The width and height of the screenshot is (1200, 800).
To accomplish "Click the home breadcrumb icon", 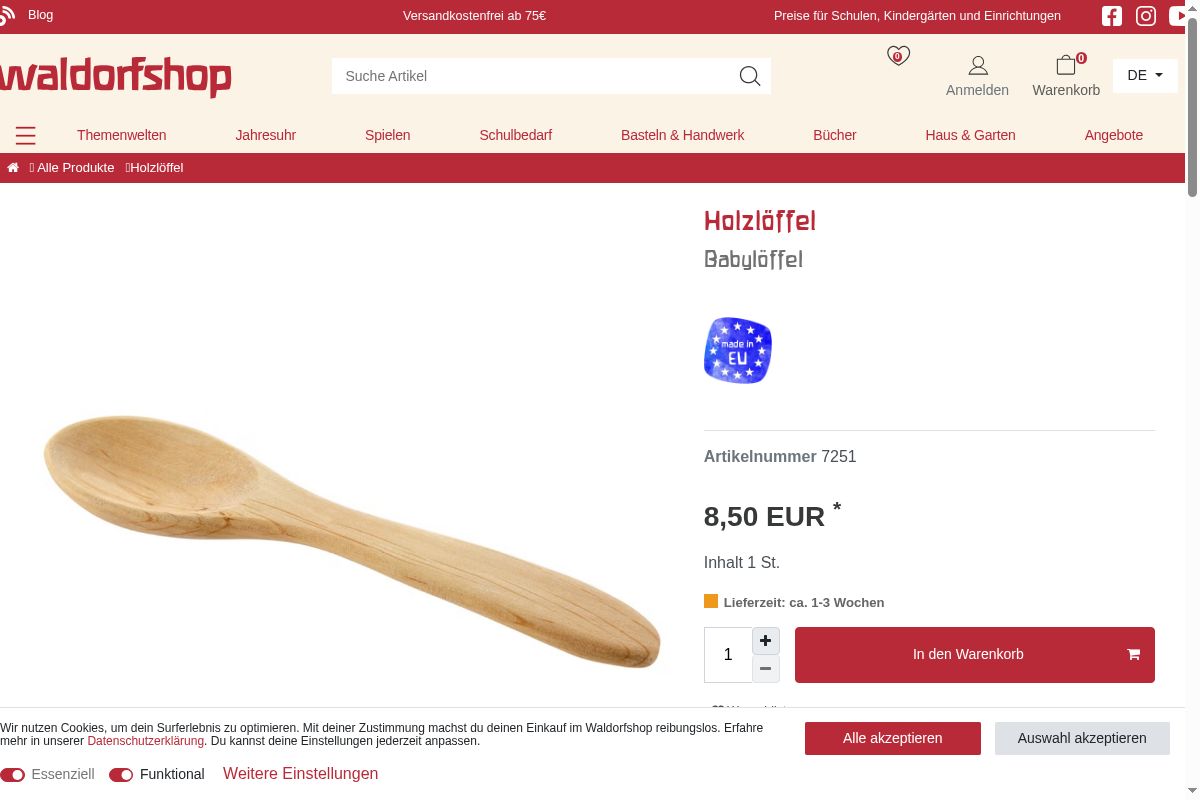I will click(x=13, y=168).
